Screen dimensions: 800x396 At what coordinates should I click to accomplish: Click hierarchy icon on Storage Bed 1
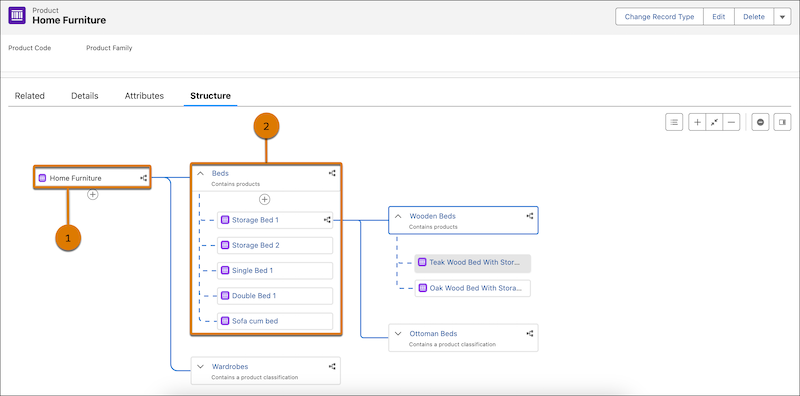pyautogui.click(x=327, y=220)
